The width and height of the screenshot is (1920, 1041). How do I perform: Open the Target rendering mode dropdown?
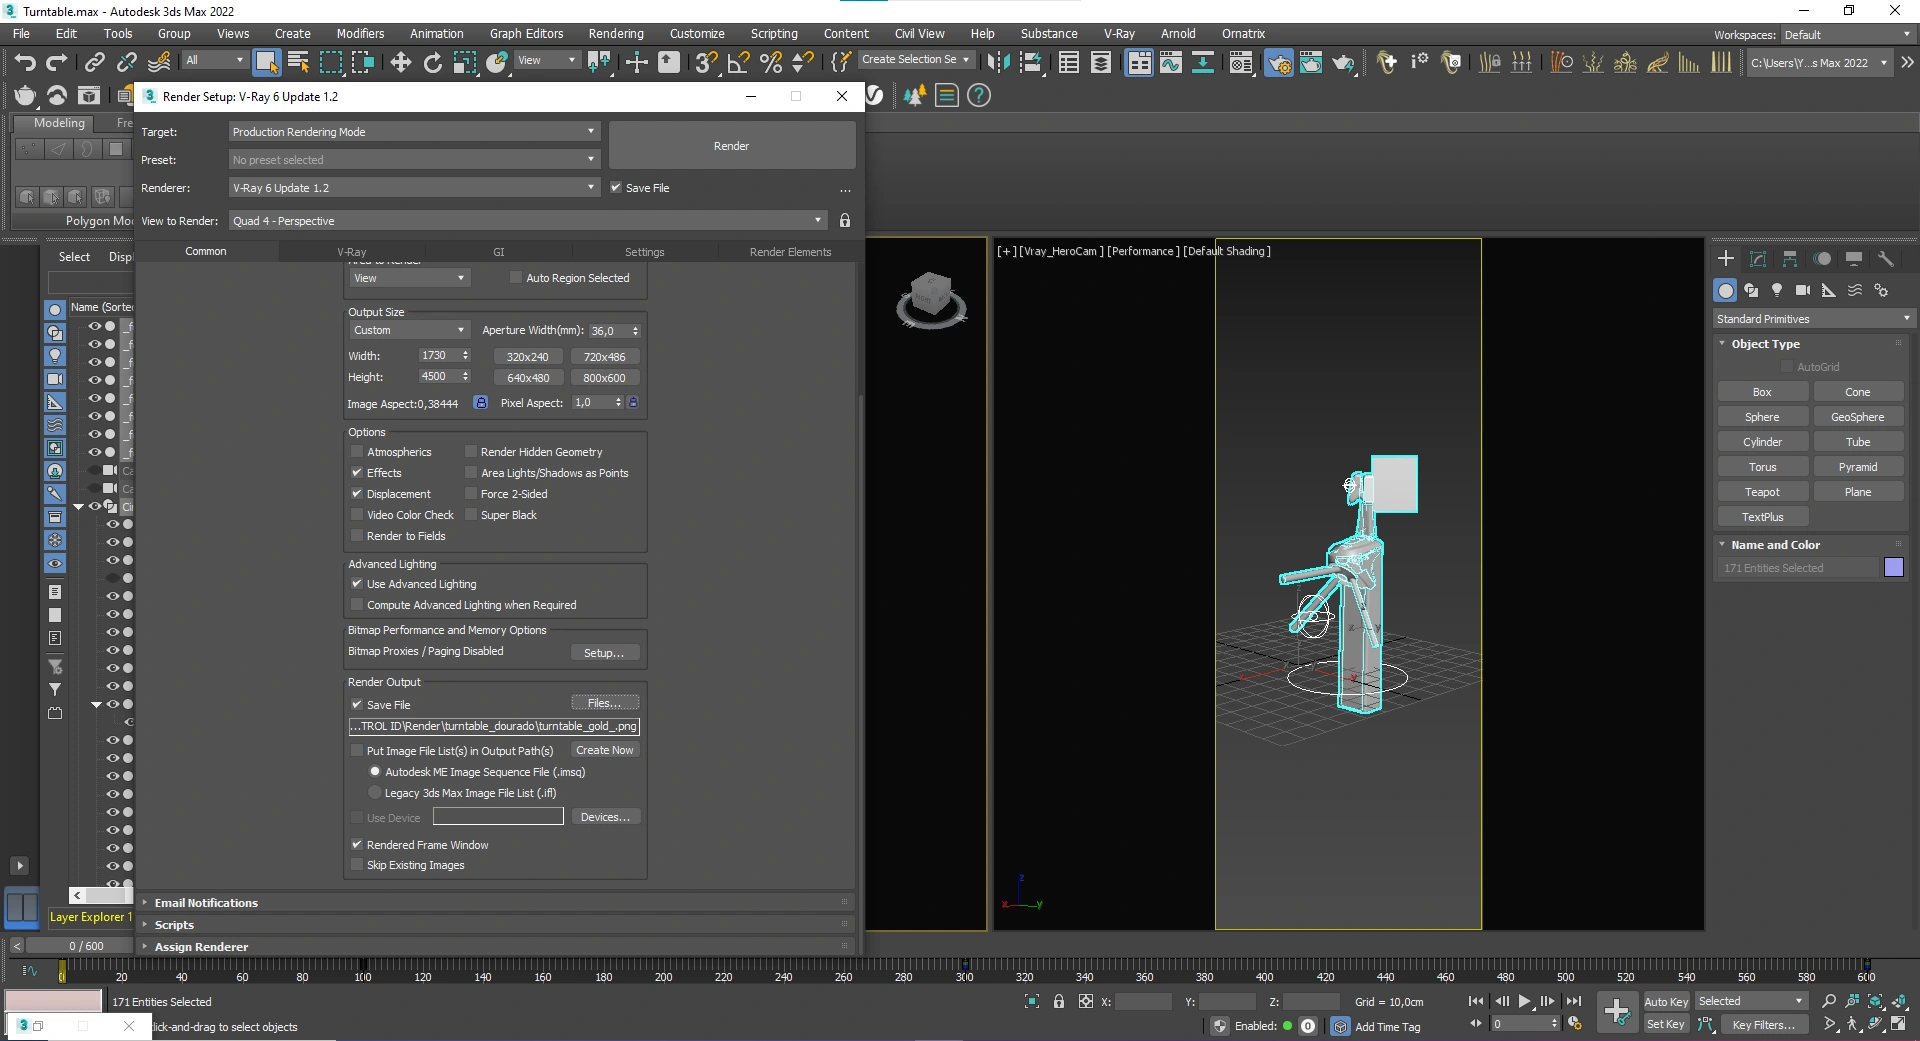tap(414, 132)
